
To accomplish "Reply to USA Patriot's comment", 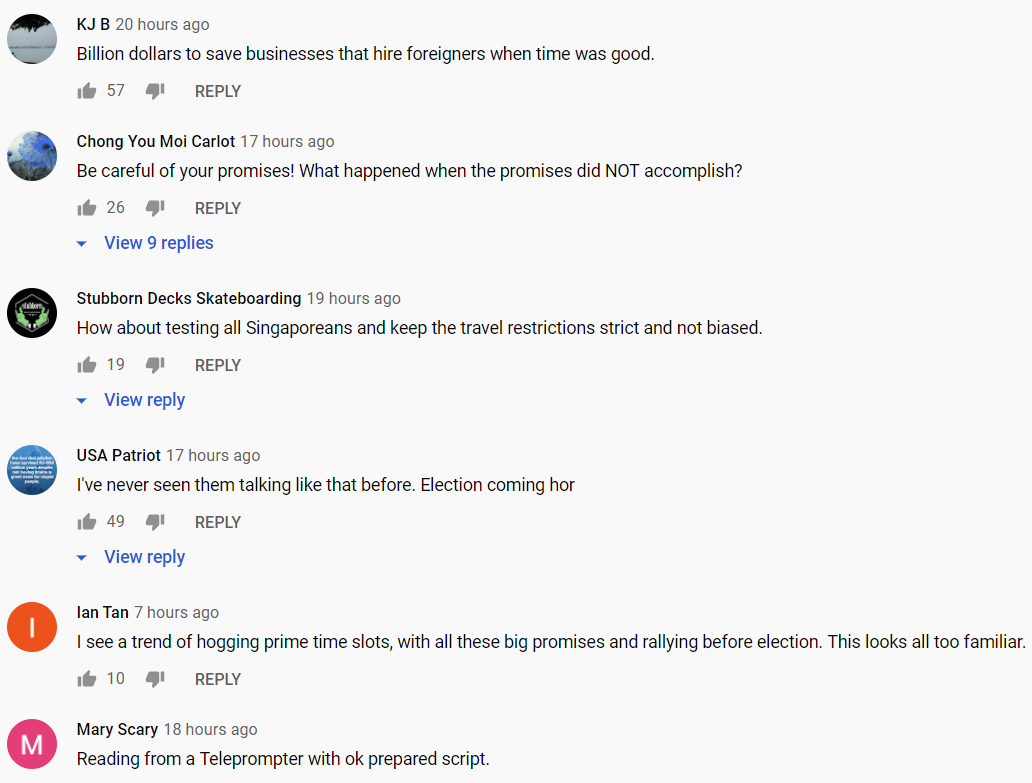I will pyautogui.click(x=218, y=522).
